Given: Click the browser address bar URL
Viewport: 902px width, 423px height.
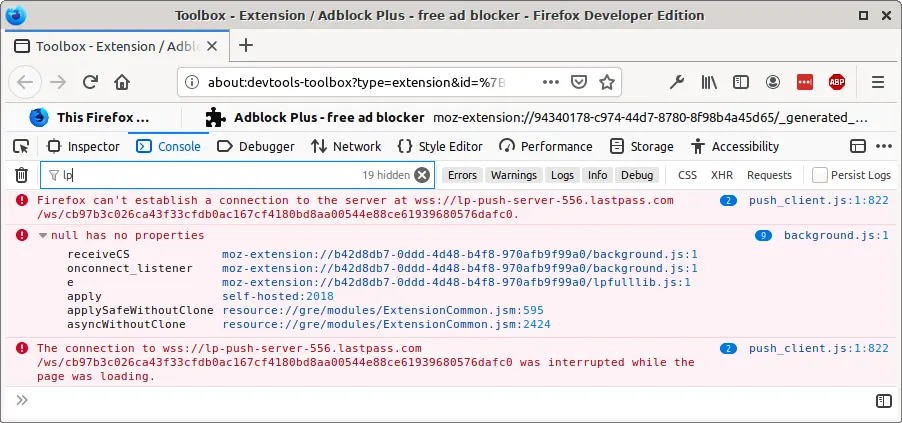Looking at the screenshot, I should click(x=357, y=82).
